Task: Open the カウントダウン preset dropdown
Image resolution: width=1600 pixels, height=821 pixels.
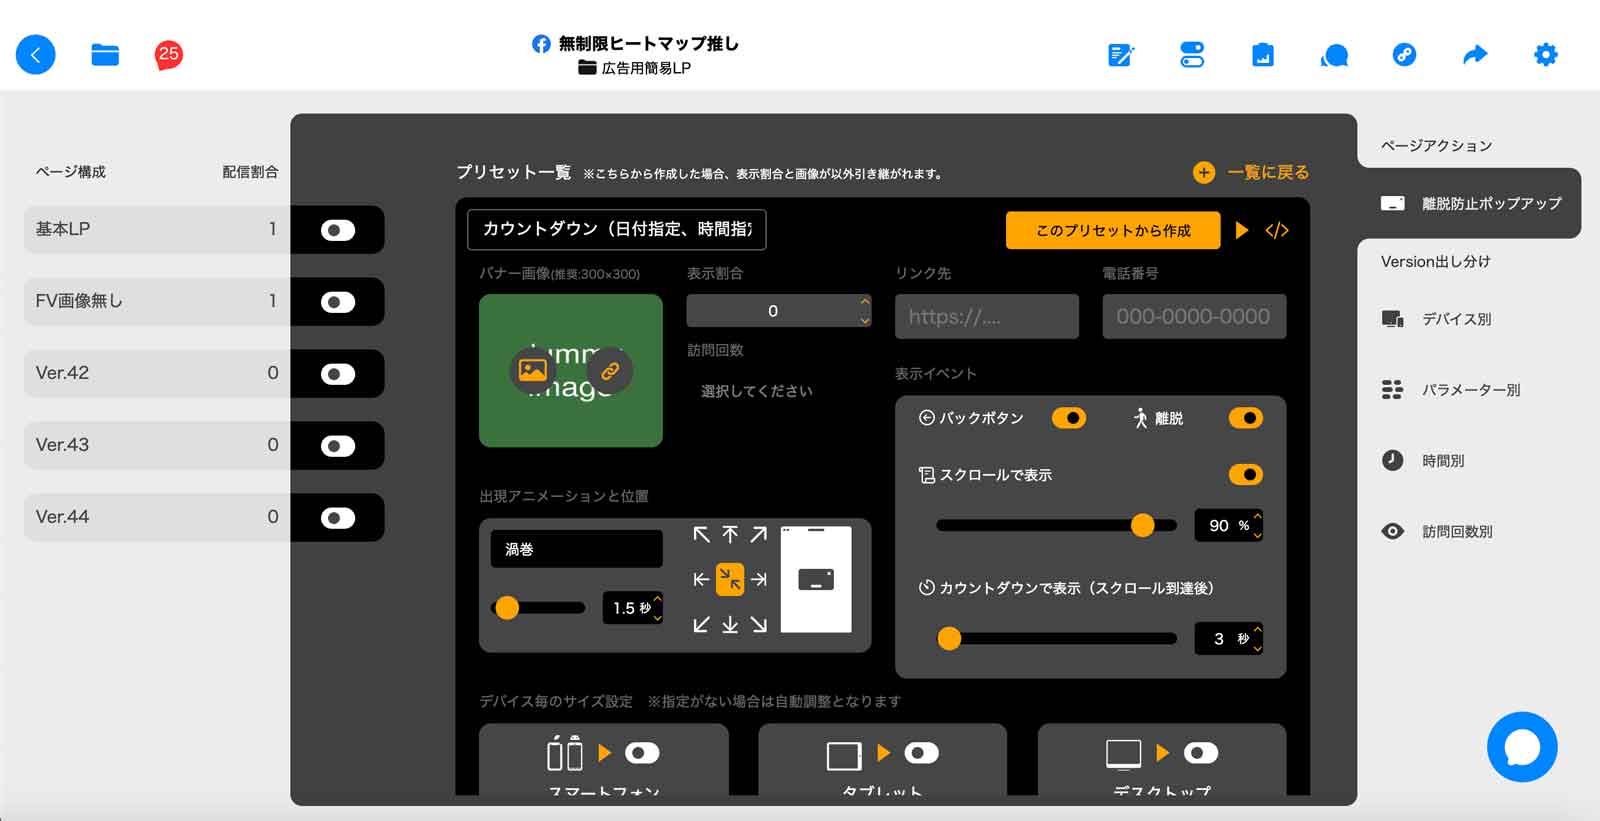Action: pos(617,229)
